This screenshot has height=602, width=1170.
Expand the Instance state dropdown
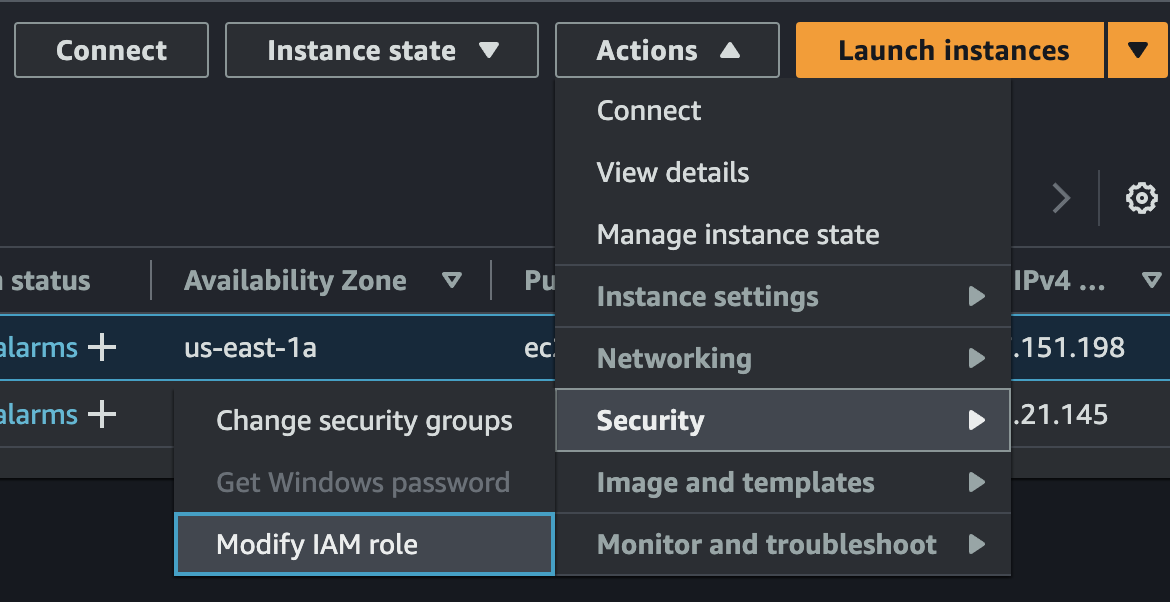381,50
